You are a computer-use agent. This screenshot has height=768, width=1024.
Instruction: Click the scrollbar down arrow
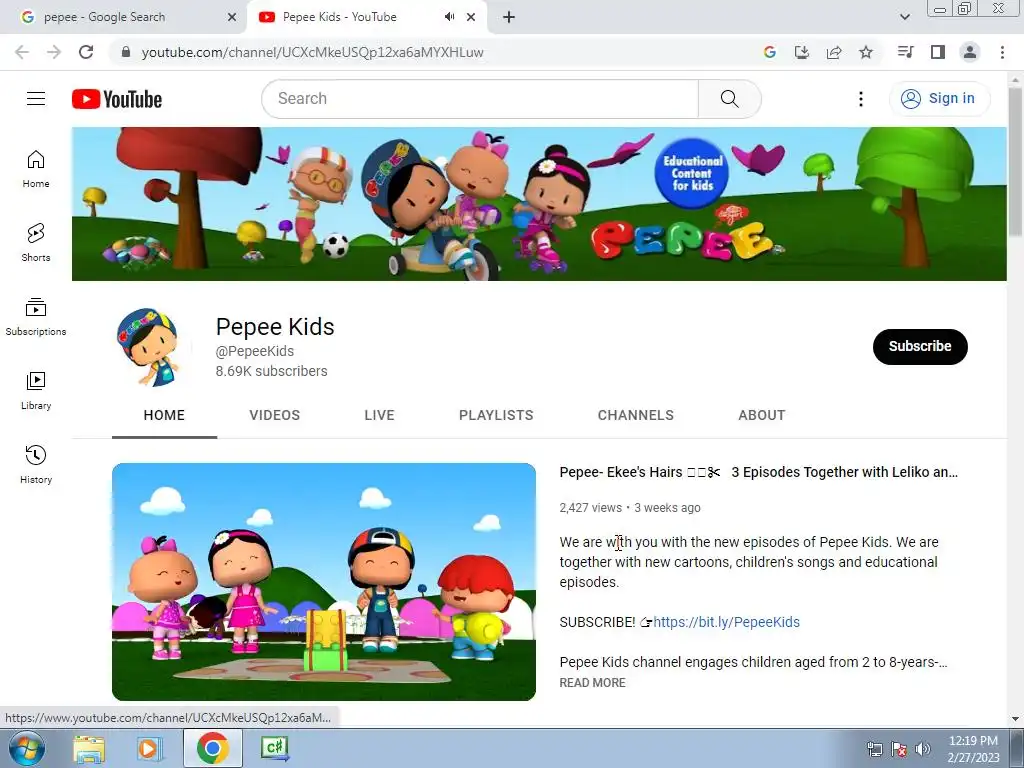1016,718
